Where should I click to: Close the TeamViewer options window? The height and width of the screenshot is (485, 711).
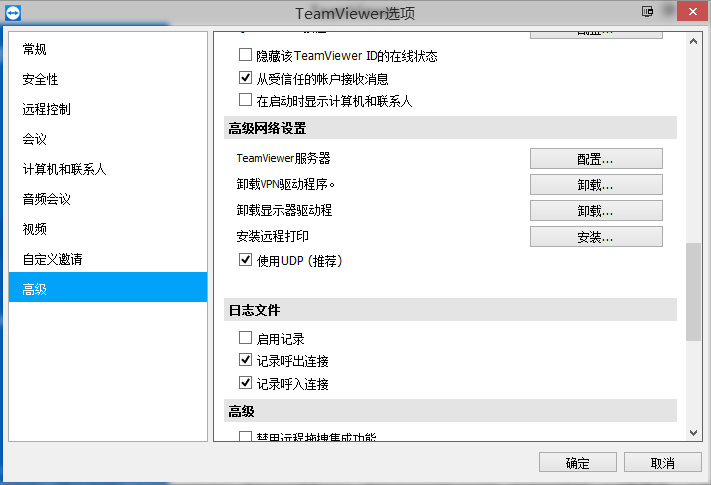[x=693, y=11]
